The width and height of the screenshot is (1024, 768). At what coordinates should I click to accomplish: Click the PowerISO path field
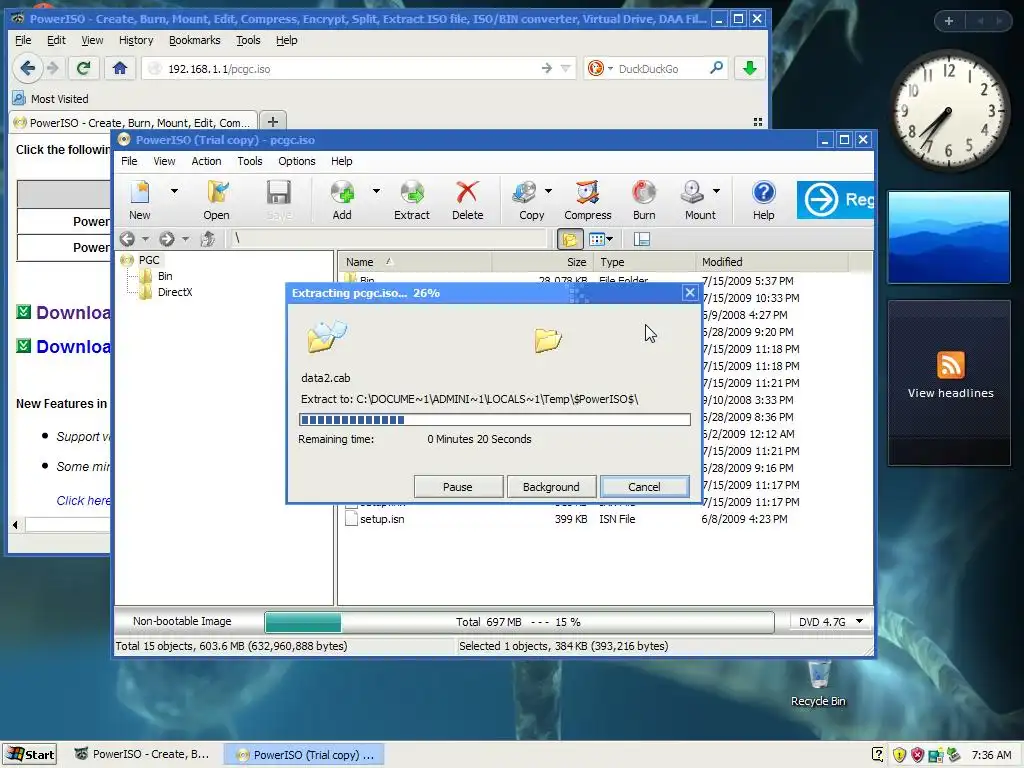click(x=388, y=239)
